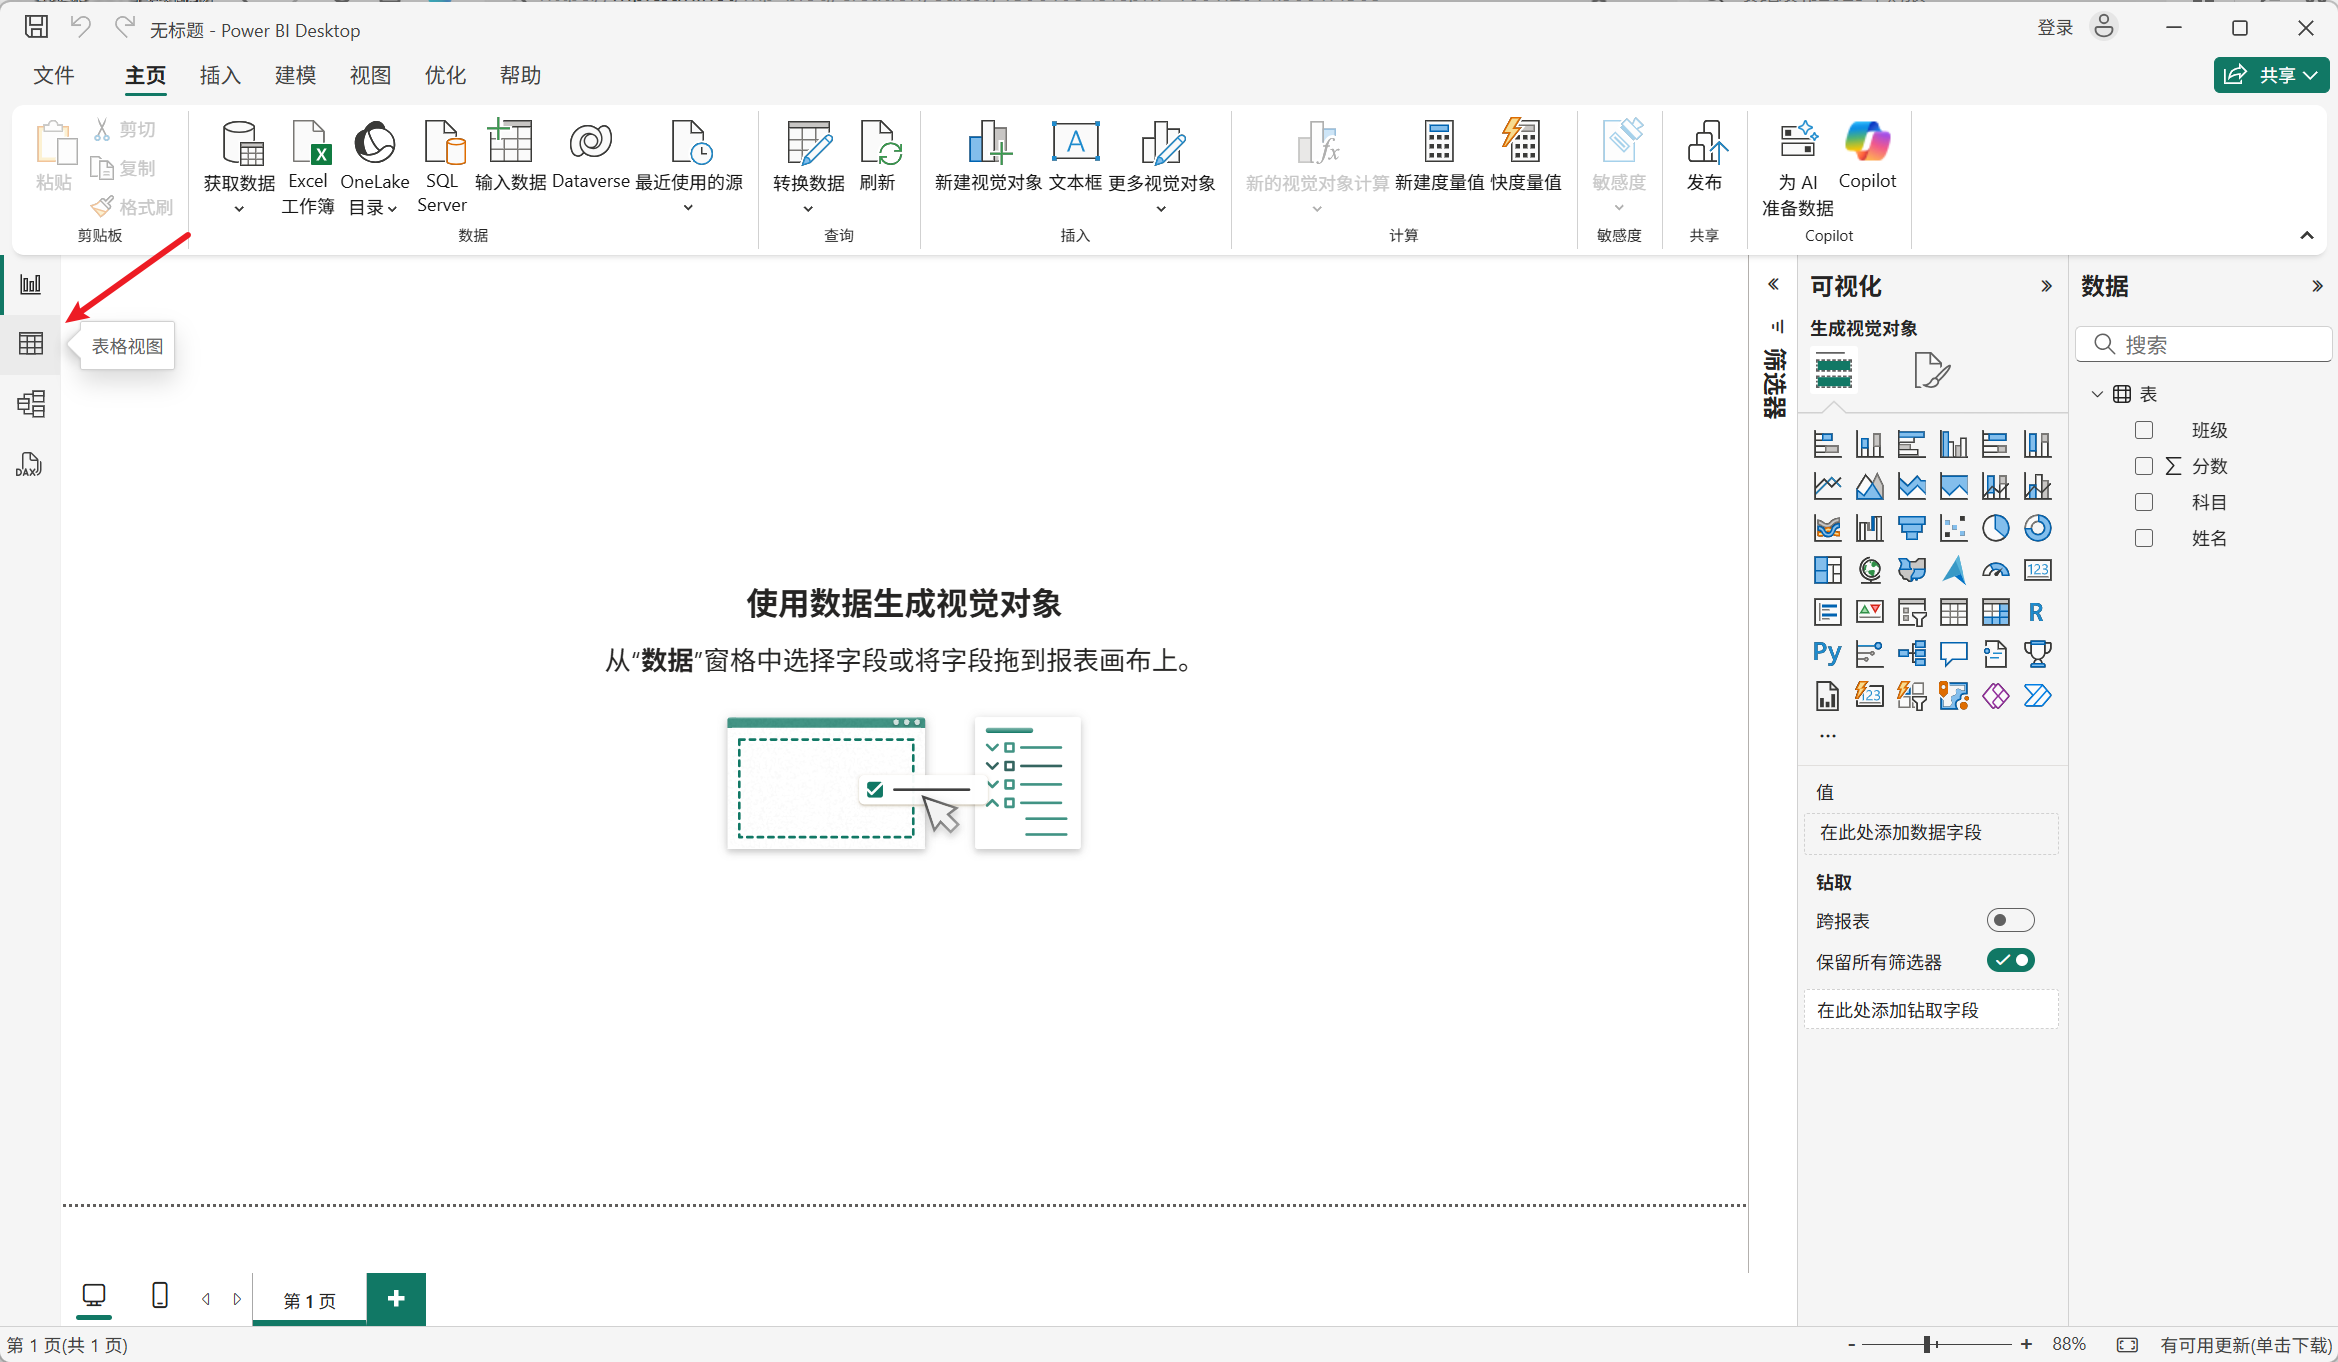Click 登录 to sign in
Screen dimensions: 2338x1362
(2055, 28)
